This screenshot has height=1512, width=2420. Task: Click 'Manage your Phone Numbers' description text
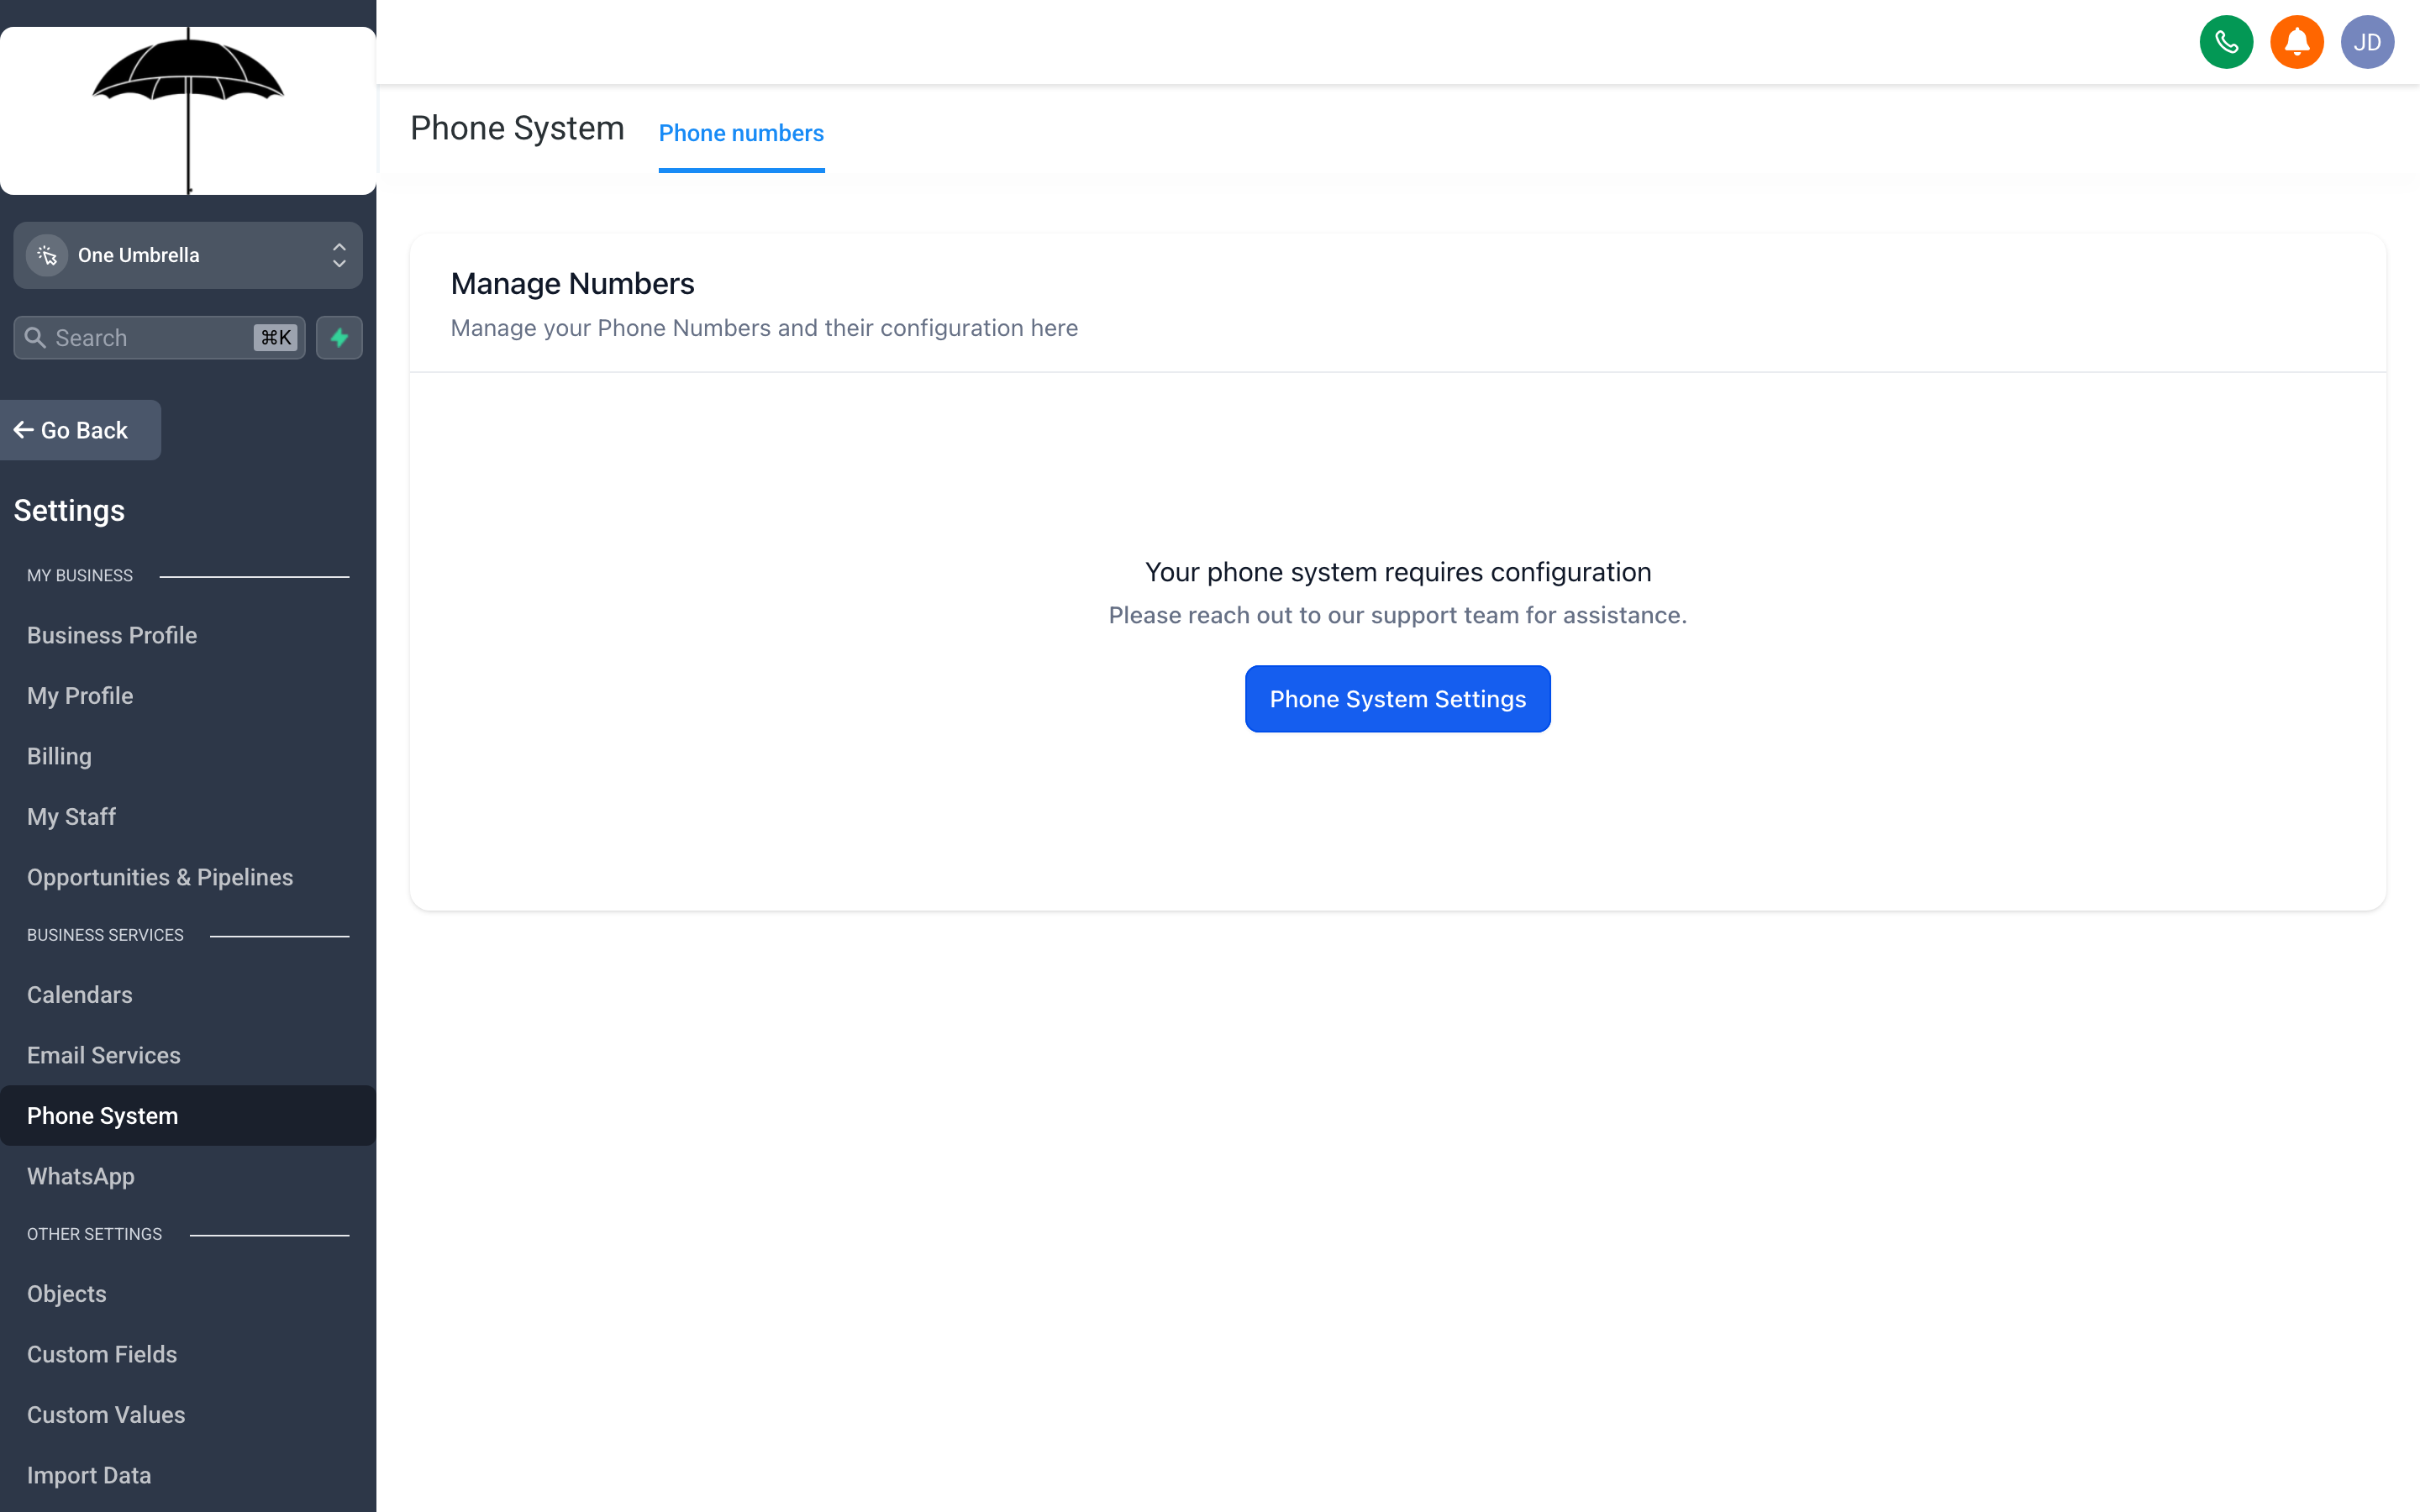(764, 328)
